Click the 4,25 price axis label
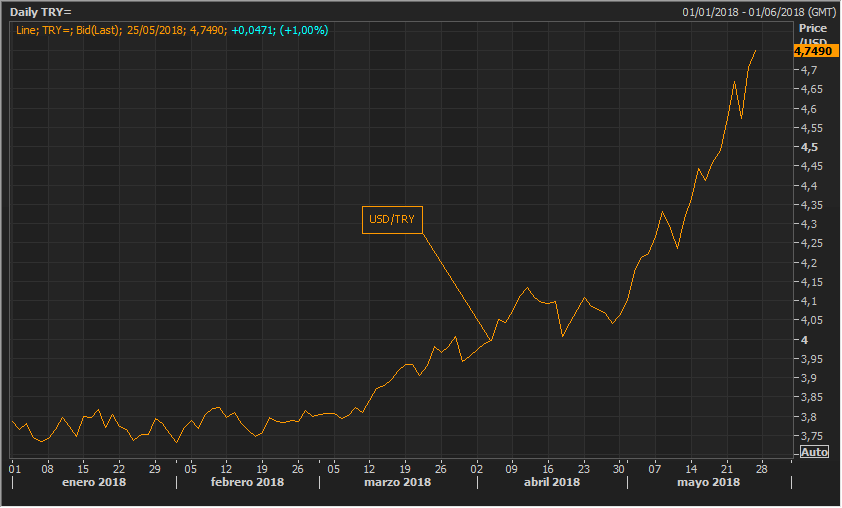Viewport: 842px width, 508px height. [811, 243]
